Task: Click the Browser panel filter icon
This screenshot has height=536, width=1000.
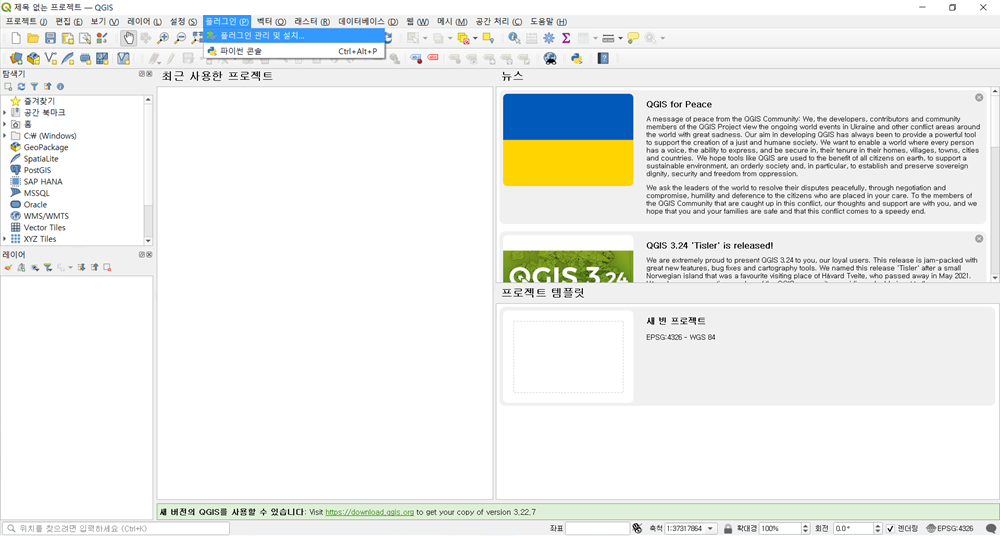Action: point(34,86)
